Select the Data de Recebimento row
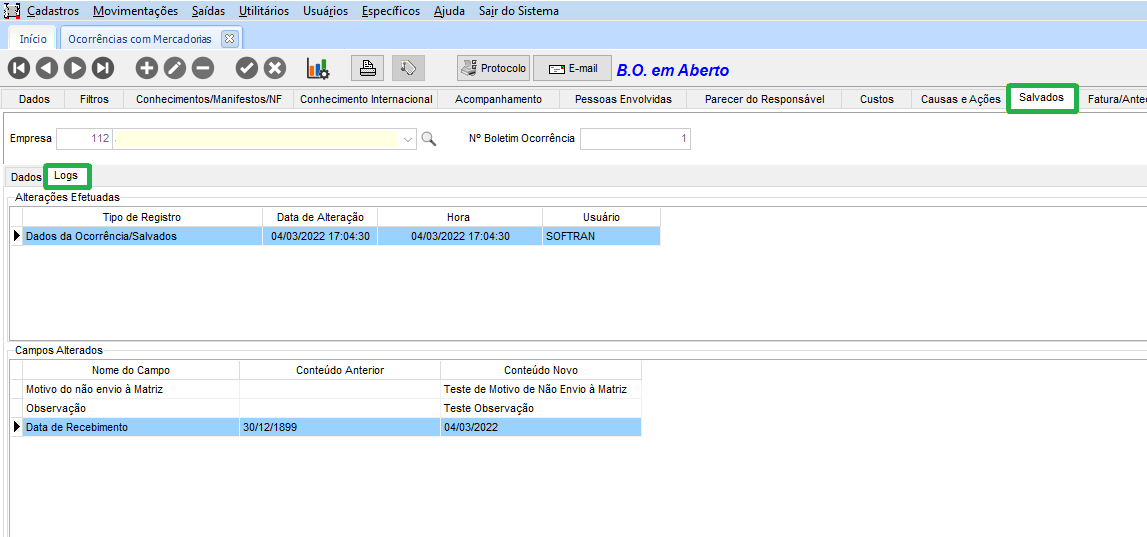The height and width of the screenshot is (537, 1147). tap(332, 427)
